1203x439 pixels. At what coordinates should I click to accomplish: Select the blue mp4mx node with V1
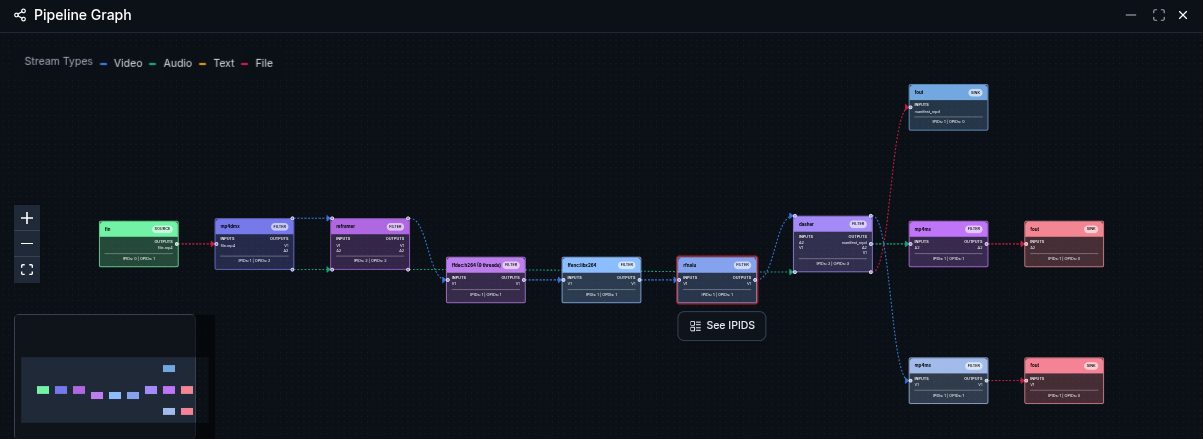coord(948,381)
